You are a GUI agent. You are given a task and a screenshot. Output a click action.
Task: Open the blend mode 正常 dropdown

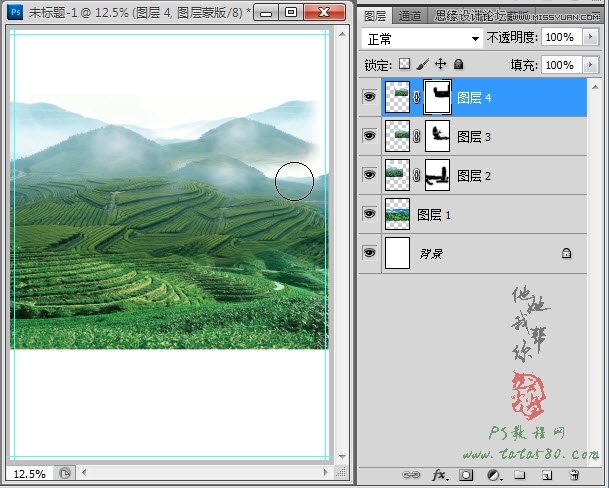tap(422, 38)
